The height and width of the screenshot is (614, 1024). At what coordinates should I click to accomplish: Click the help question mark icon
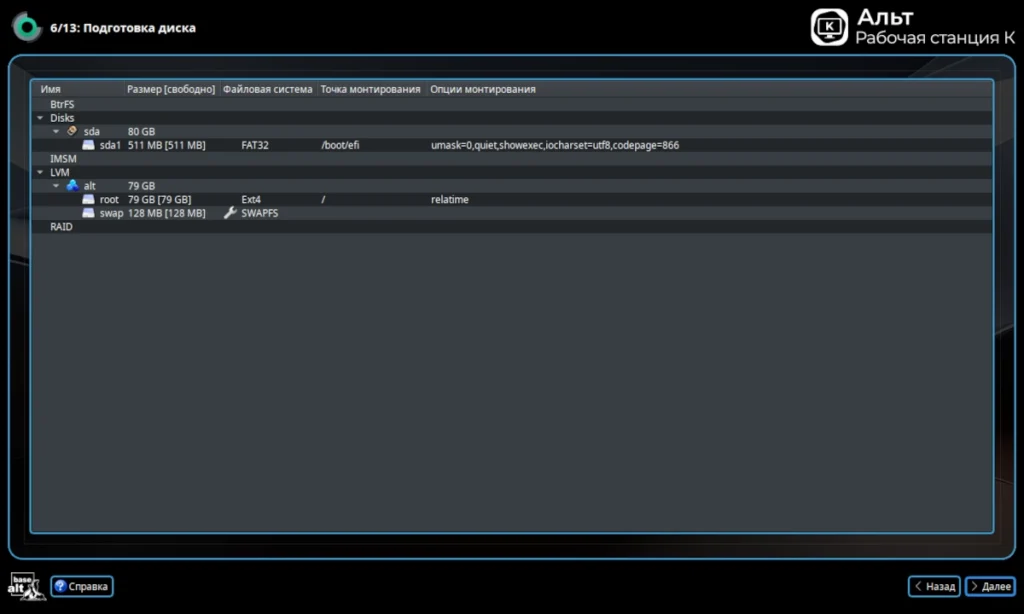point(60,586)
